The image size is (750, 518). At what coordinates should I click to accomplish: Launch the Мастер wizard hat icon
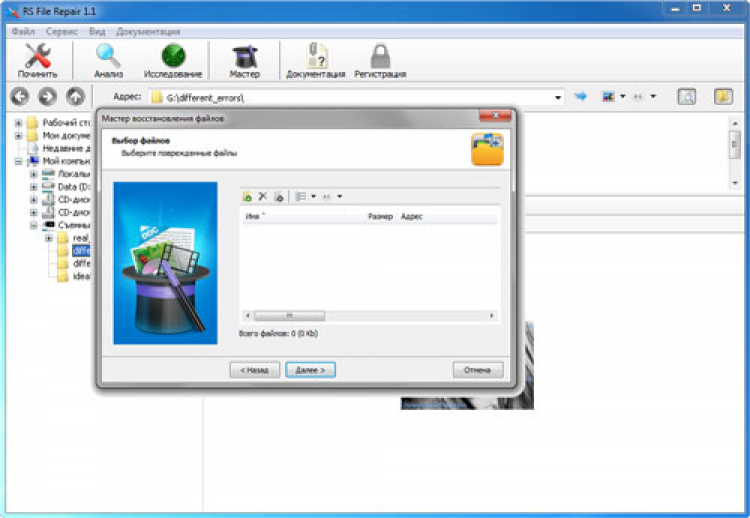pos(244,60)
